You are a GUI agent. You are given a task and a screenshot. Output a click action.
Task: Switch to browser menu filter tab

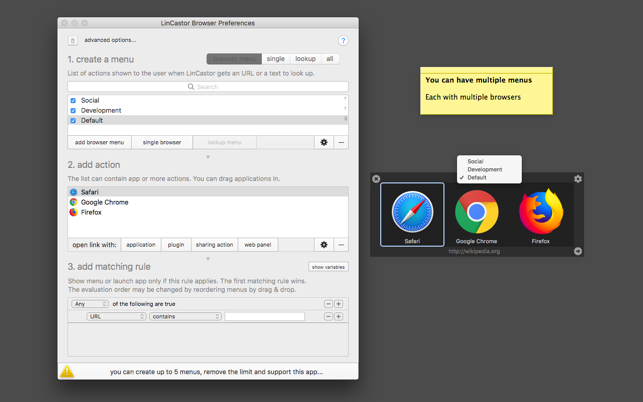[x=234, y=59]
